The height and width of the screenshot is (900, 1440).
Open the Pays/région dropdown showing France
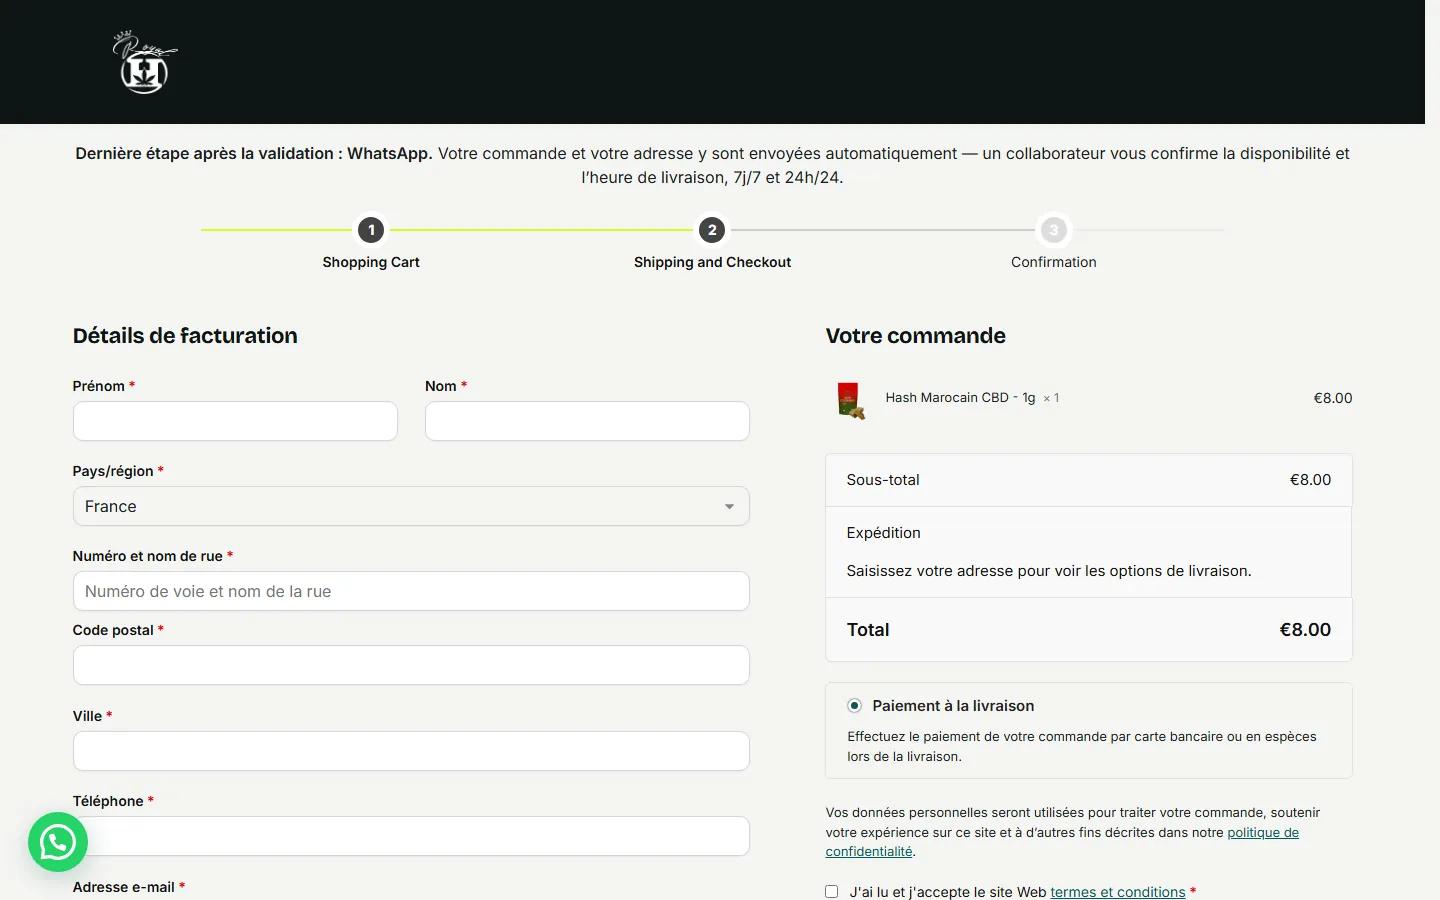tap(411, 506)
